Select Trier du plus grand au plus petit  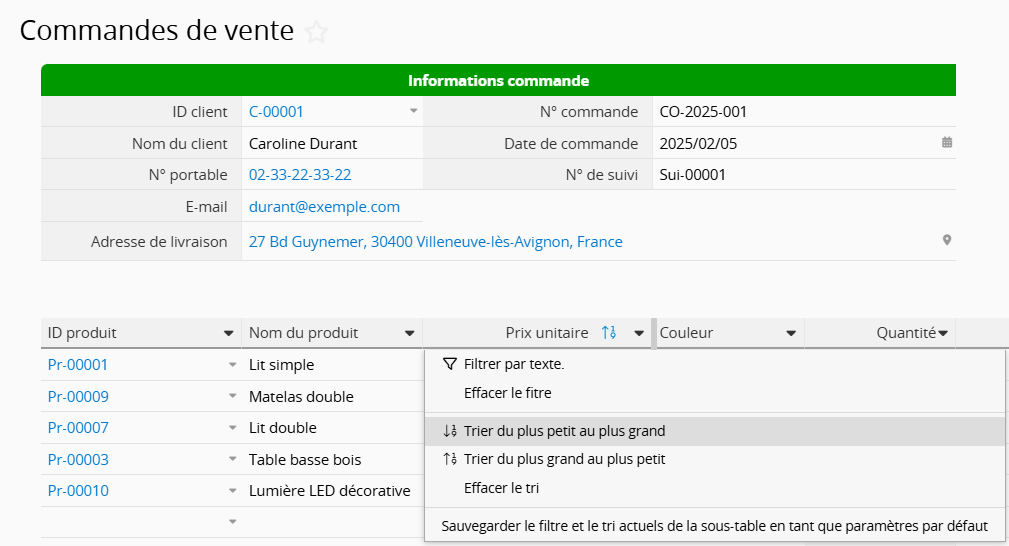[x=564, y=459]
